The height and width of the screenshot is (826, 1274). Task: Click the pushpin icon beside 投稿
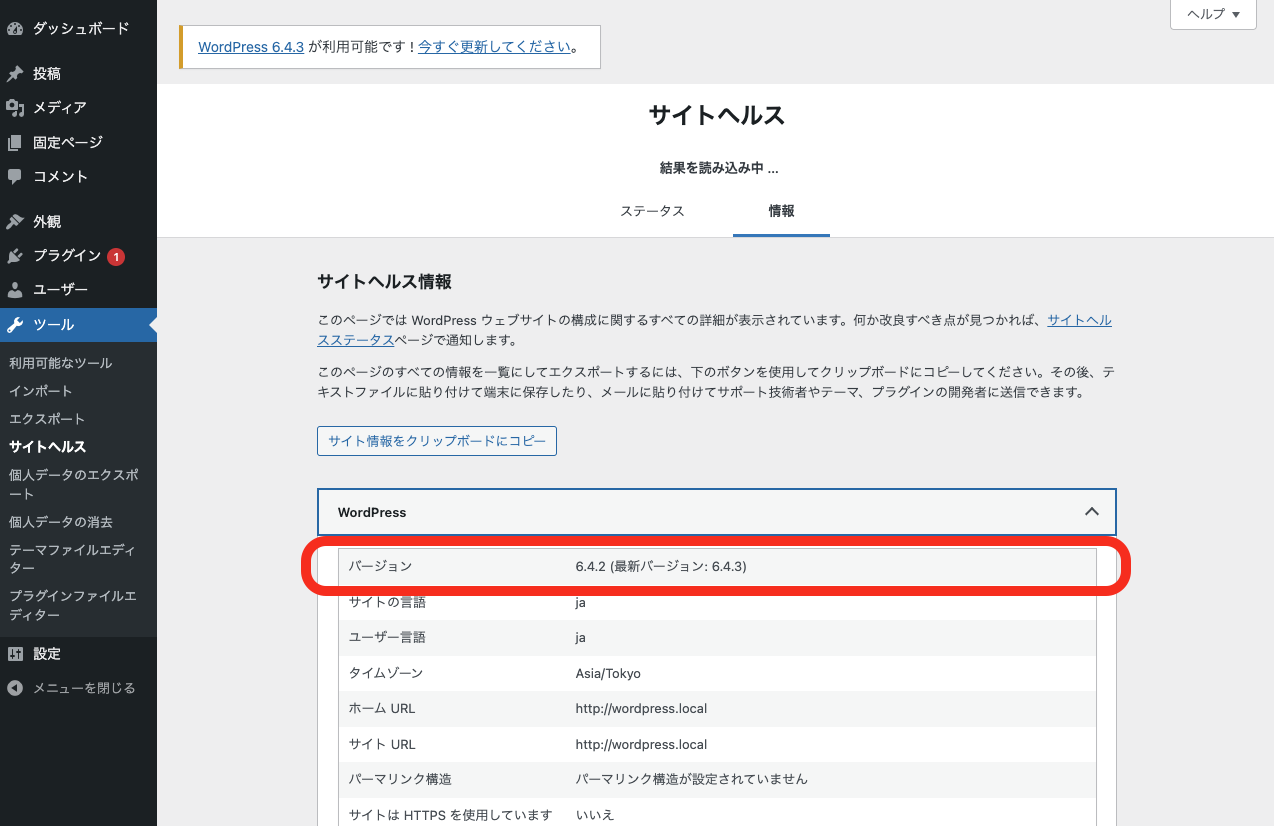pyautogui.click(x=15, y=74)
